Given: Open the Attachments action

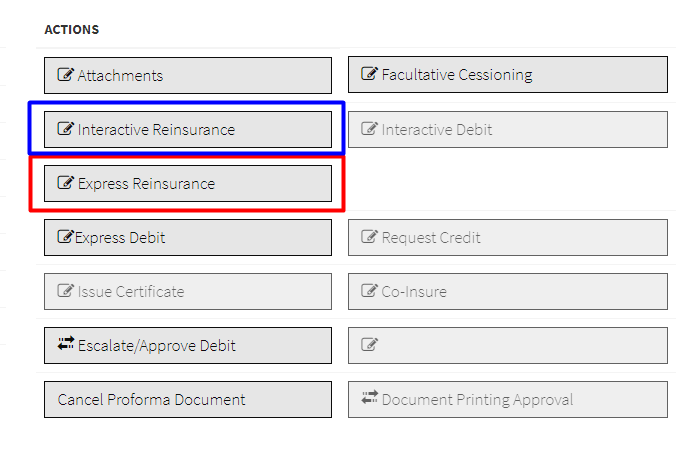Looking at the screenshot, I should click(188, 75).
